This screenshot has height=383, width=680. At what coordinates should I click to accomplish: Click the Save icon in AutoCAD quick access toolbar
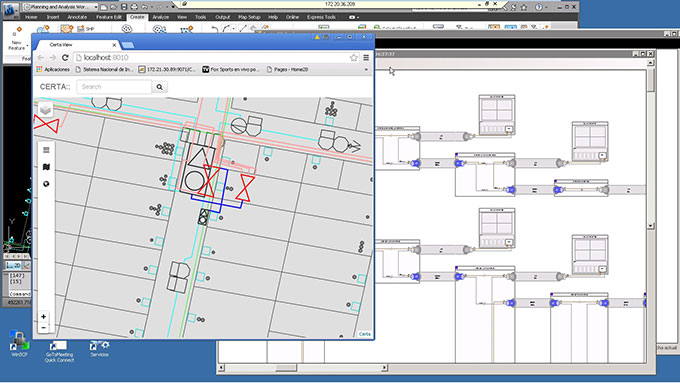[x=124, y=7]
